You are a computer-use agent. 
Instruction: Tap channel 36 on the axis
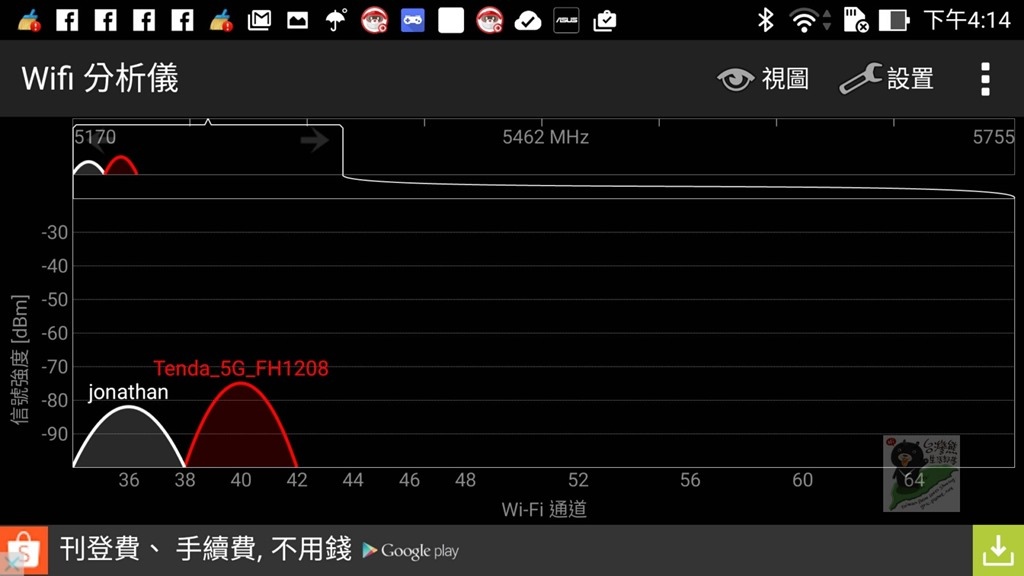click(129, 480)
